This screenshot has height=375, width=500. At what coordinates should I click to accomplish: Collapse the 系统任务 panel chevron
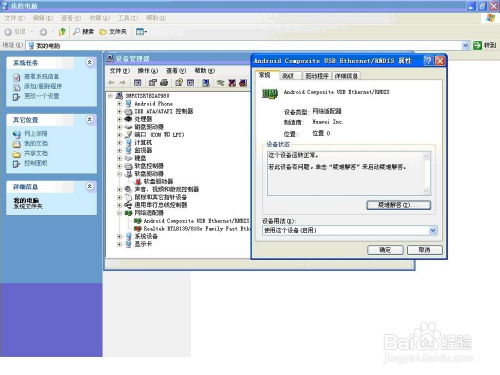point(89,62)
